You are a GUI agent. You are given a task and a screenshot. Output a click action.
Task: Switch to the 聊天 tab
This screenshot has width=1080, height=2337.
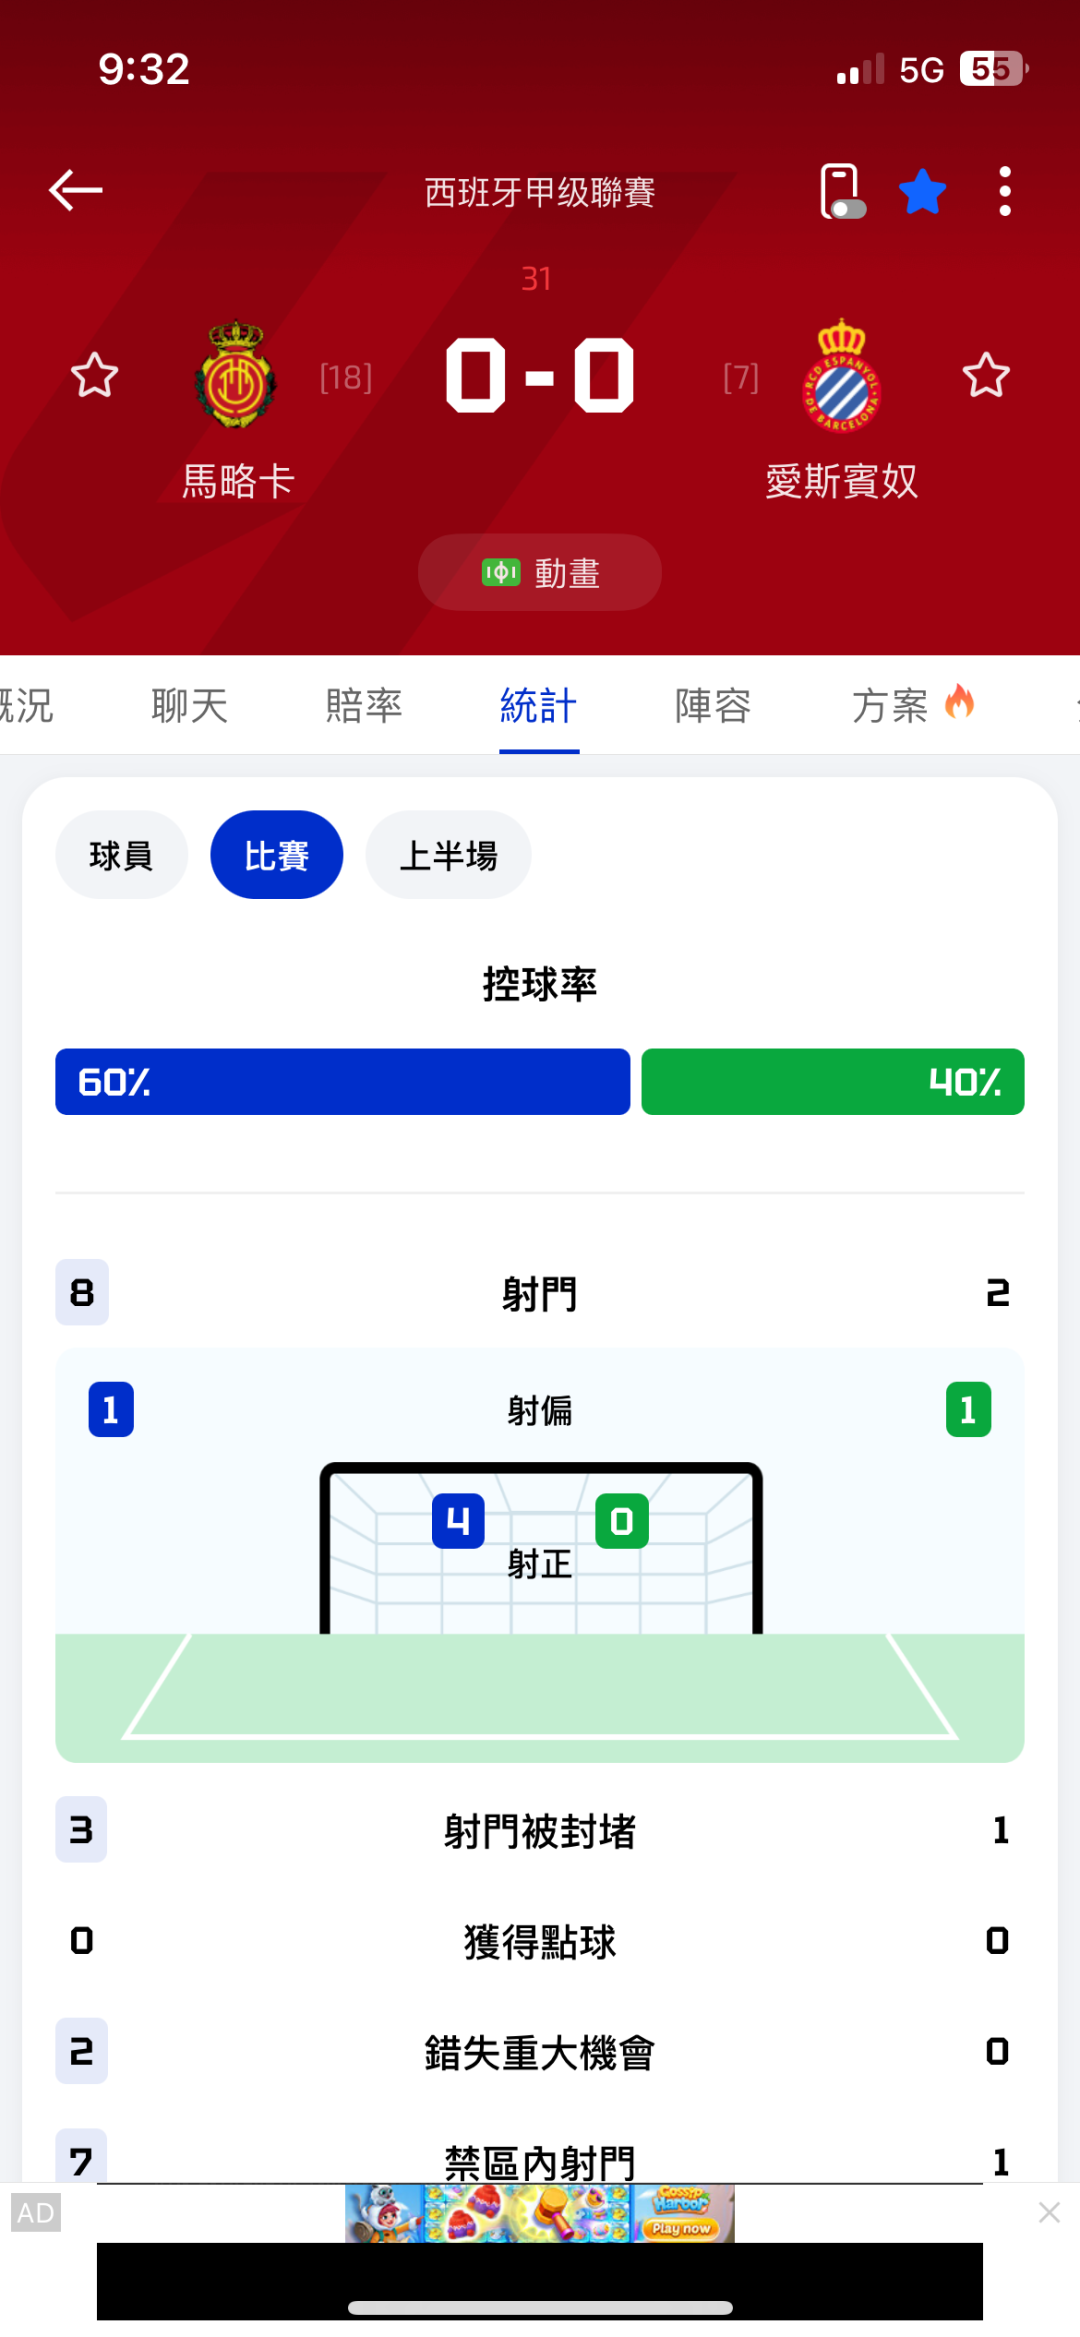click(190, 706)
